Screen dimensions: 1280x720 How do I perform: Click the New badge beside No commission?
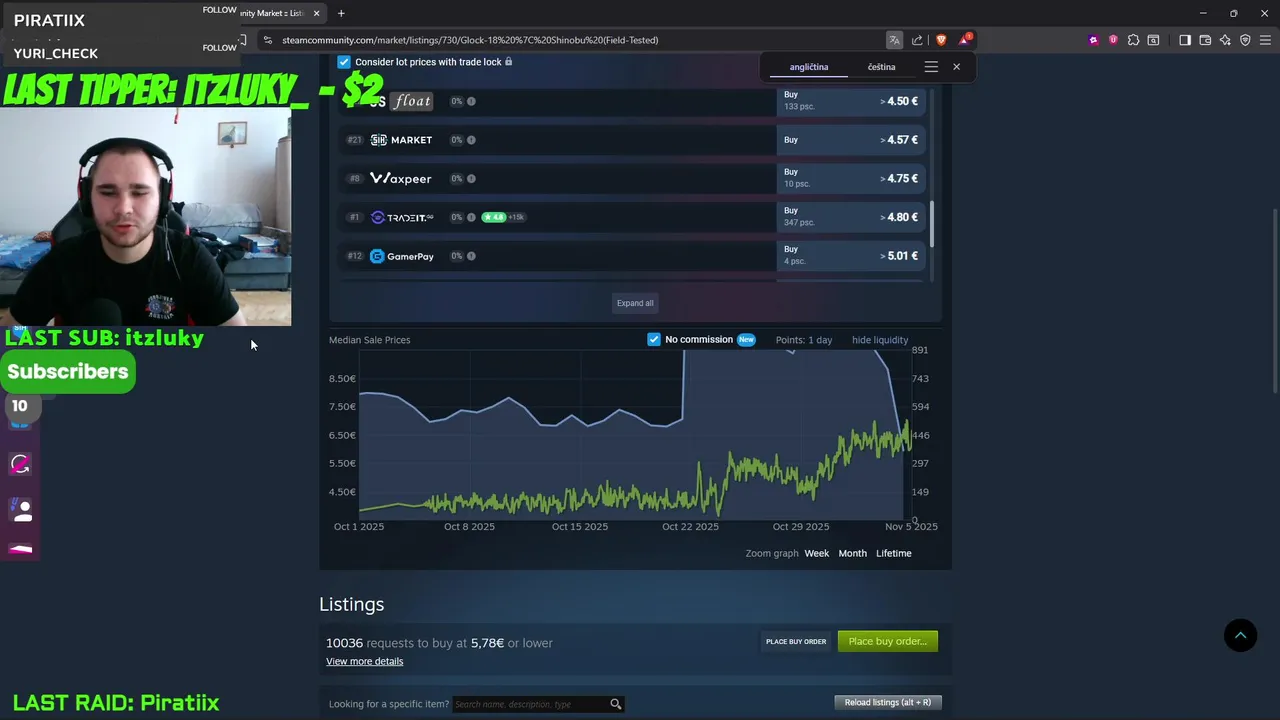coord(746,340)
